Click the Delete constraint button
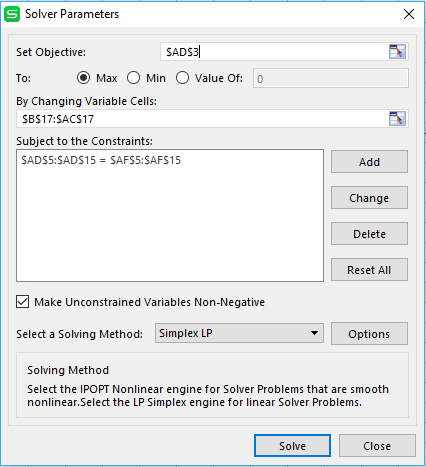The height and width of the screenshot is (467, 426). tap(369, 234)
